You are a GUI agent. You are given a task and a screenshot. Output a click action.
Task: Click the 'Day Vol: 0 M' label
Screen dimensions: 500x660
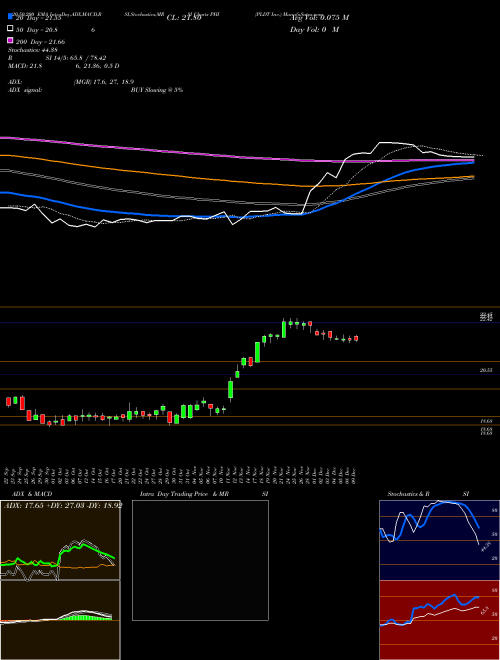(314, 29)
